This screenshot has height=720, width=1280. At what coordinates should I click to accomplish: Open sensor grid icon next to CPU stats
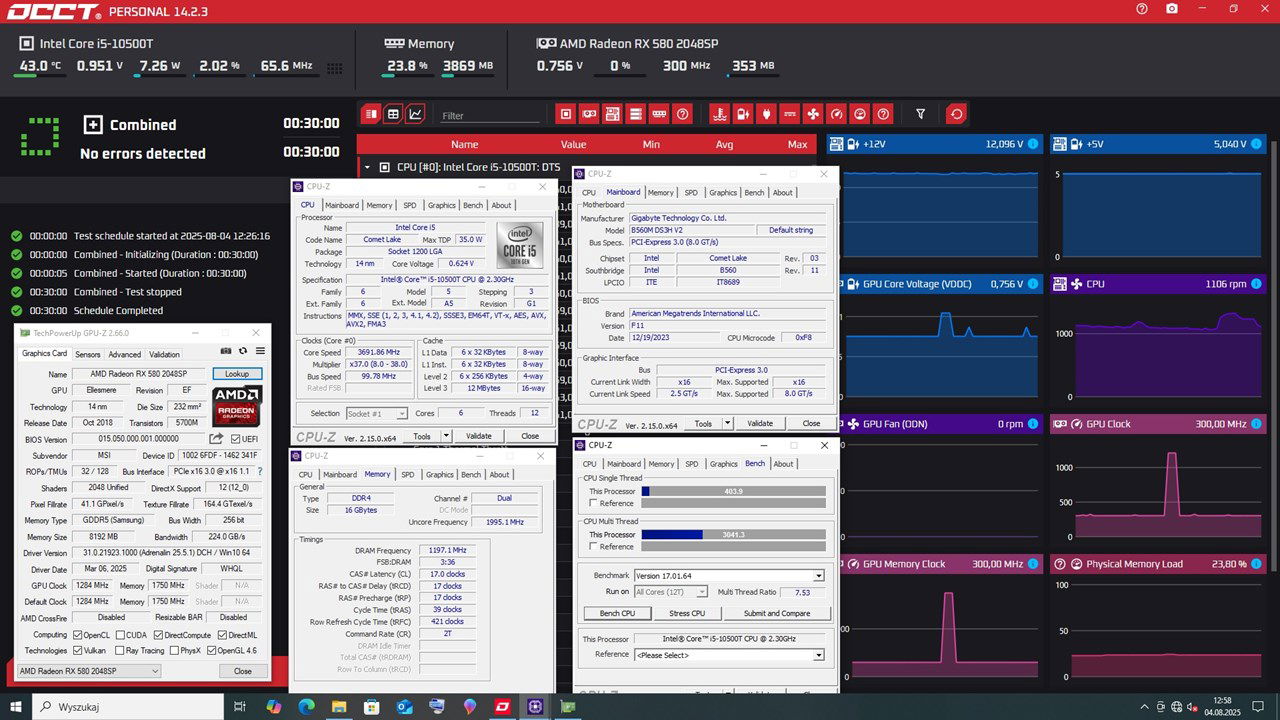pyautogui.click(x=334, y=68)
